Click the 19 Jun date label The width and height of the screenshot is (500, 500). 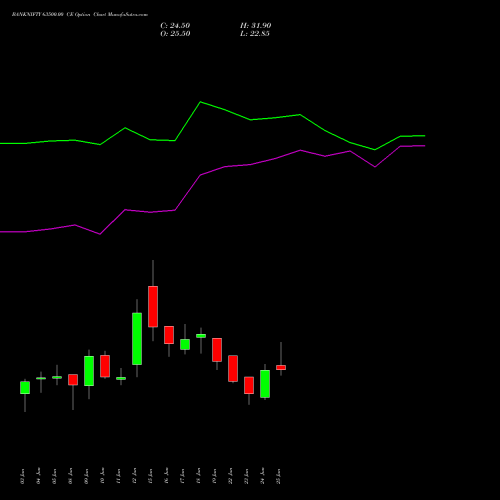tap(215, 476)
